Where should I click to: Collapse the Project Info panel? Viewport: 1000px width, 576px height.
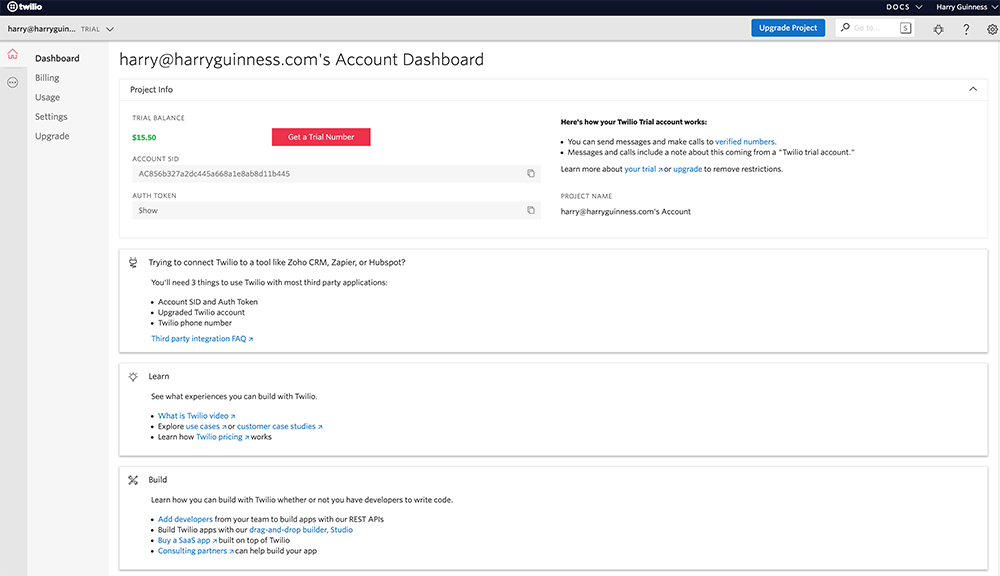[x=973, y=89]
